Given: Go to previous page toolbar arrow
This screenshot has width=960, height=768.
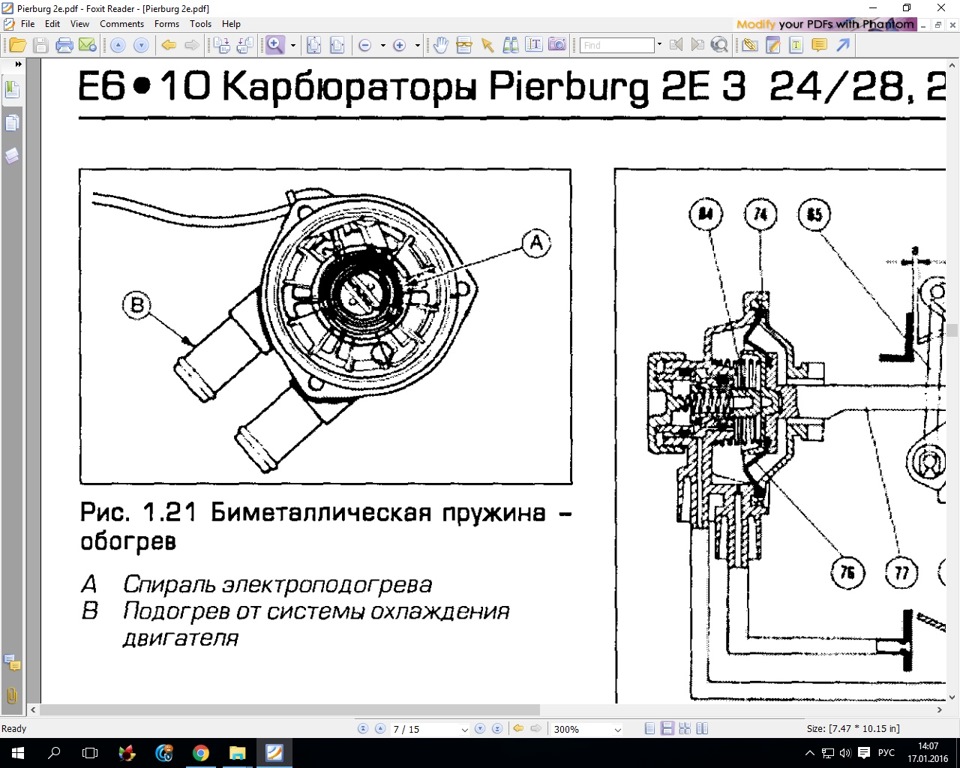Looking at the screenshot, I should tap(118, 45).
